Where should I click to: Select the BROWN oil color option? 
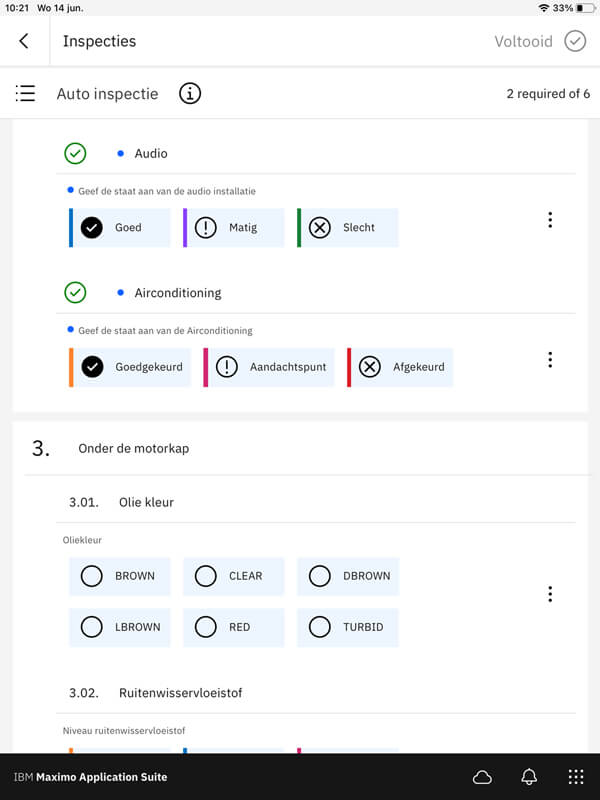(x=120, y=576)
